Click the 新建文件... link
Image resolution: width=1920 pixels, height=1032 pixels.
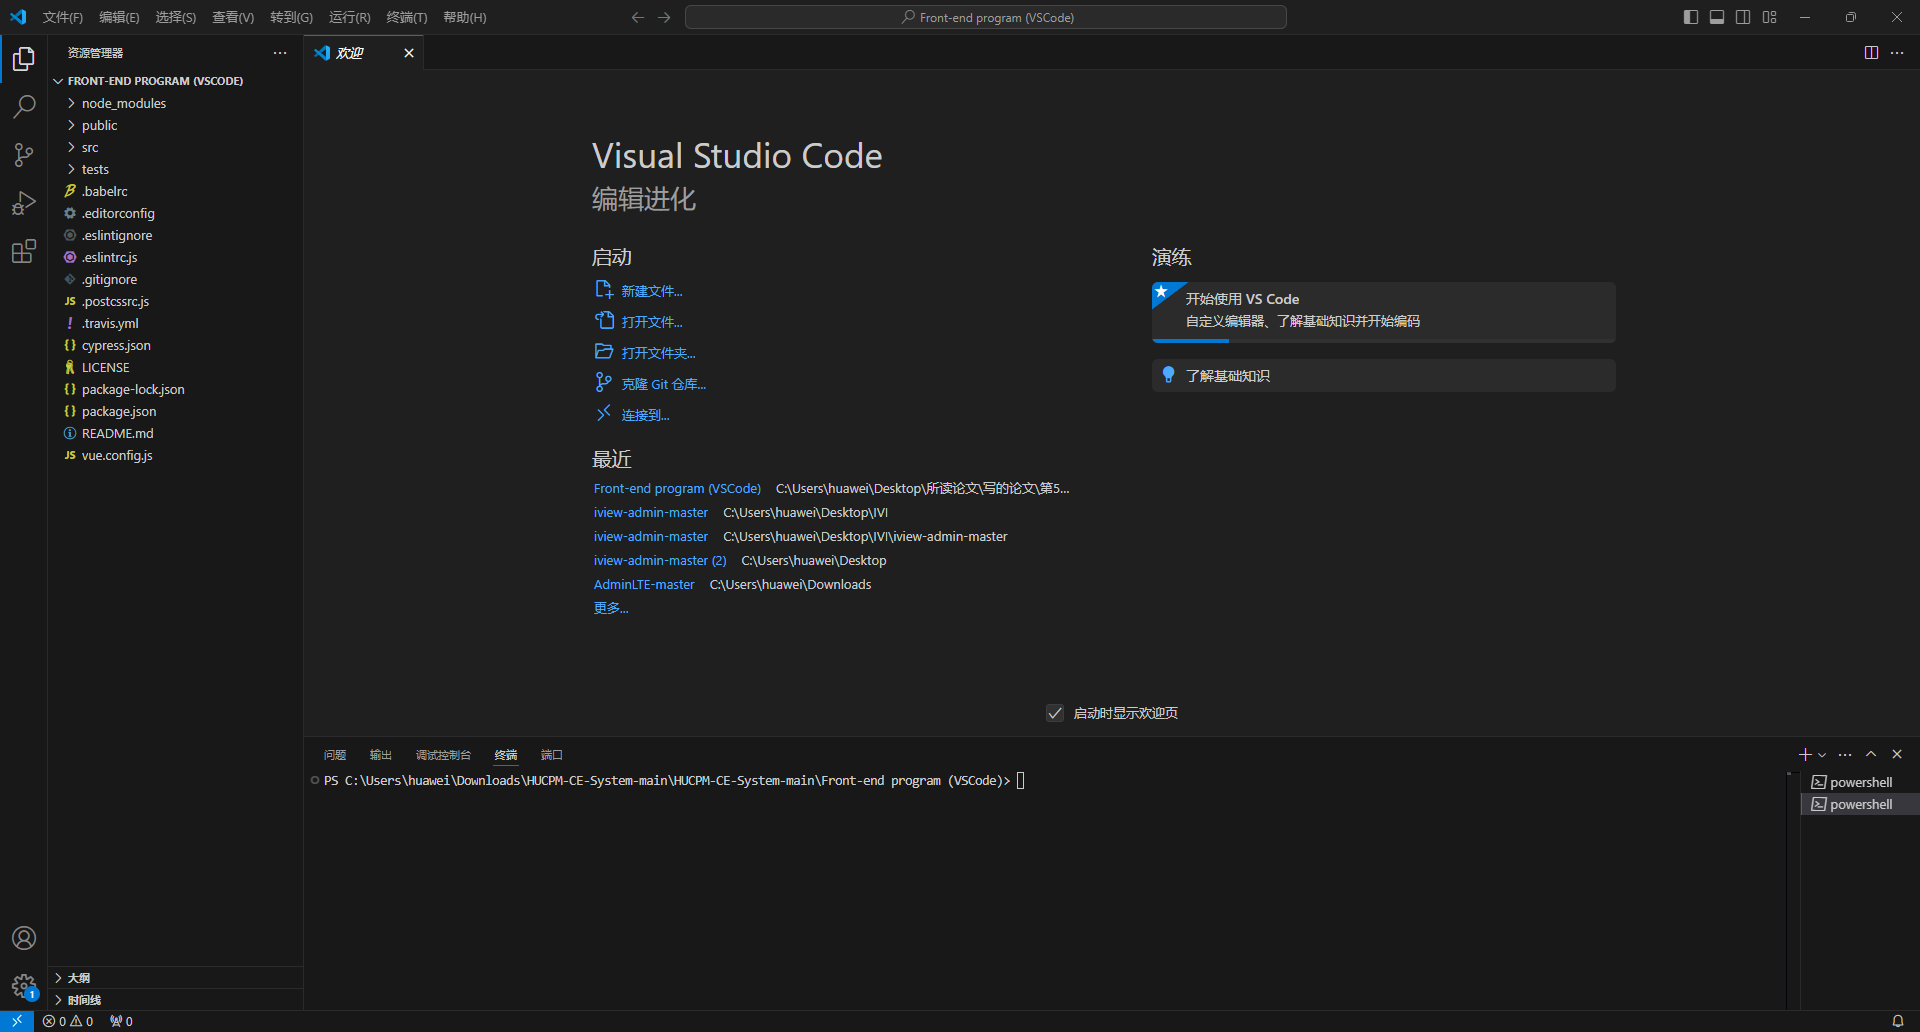pos(639,290)
